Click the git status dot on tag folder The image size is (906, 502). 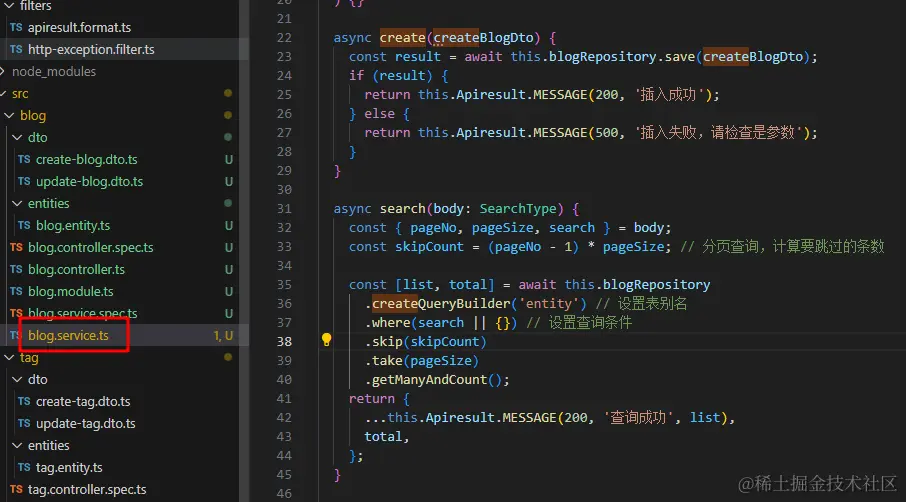click(228, 357)
